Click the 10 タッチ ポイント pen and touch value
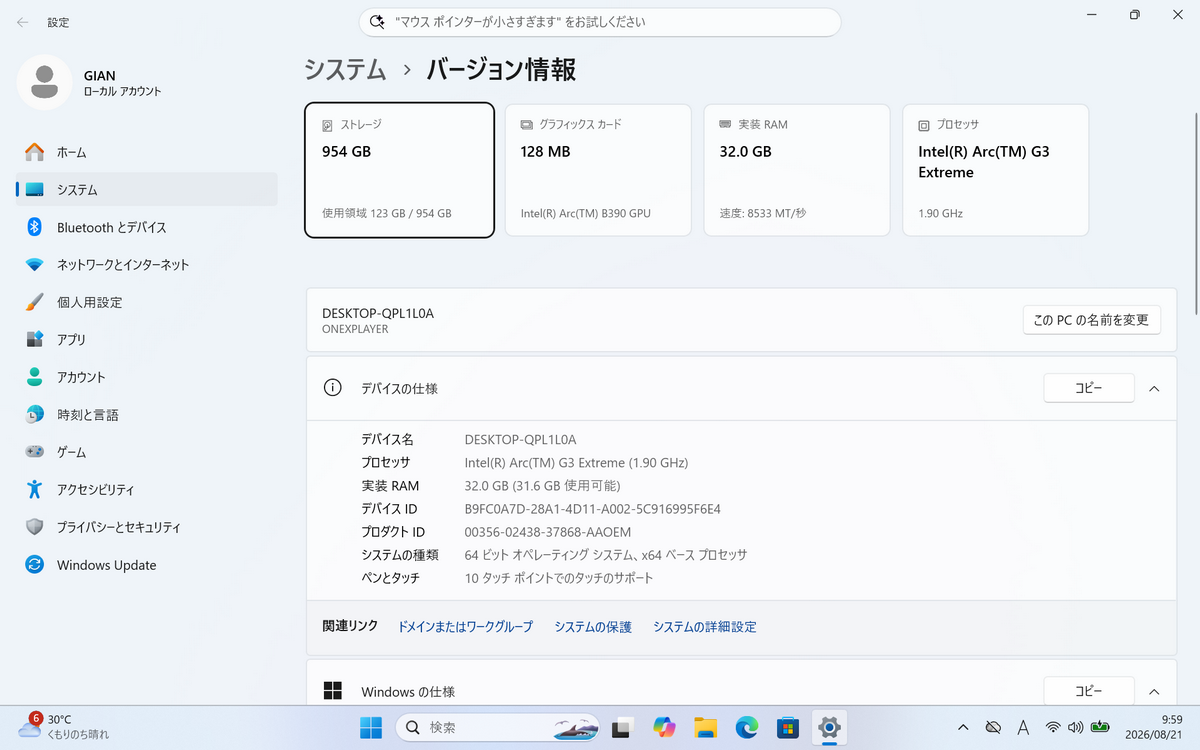 (559, 578)
